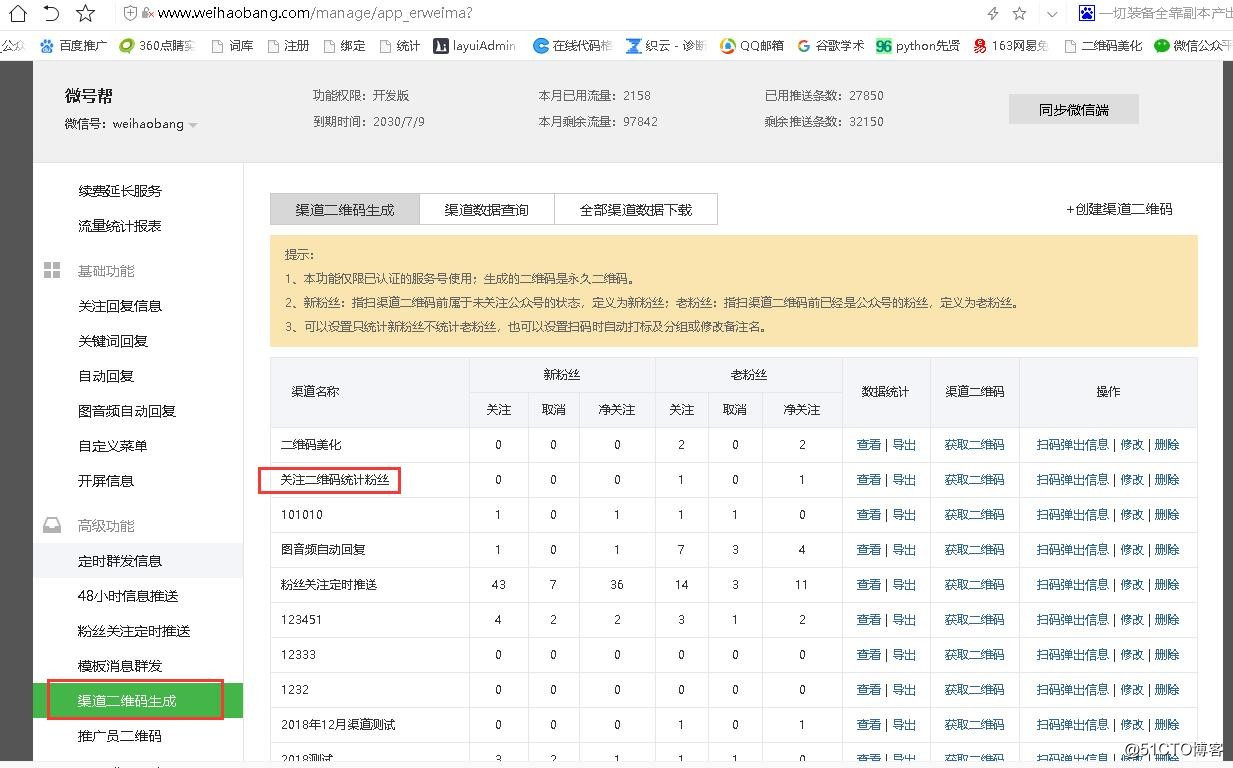The width and height of the screenshot is (1233, 768).
Task: Open 图音频自动回复 in sidebar
Action: [127, 411]
